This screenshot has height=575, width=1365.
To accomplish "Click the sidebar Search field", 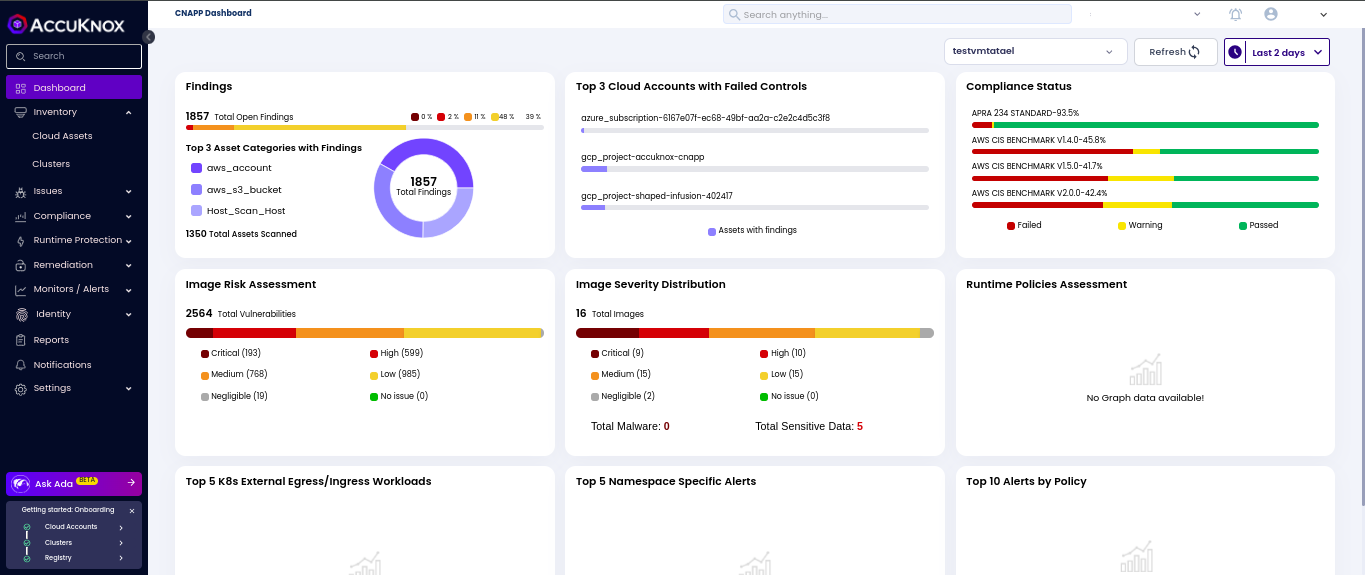I will [74, 56].
